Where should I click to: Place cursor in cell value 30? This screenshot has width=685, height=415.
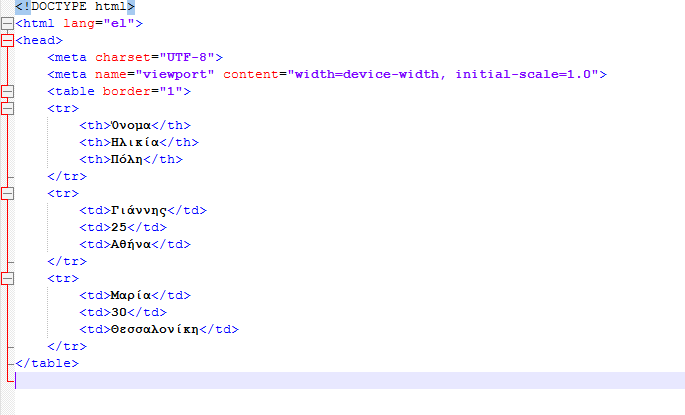point(119,312)
